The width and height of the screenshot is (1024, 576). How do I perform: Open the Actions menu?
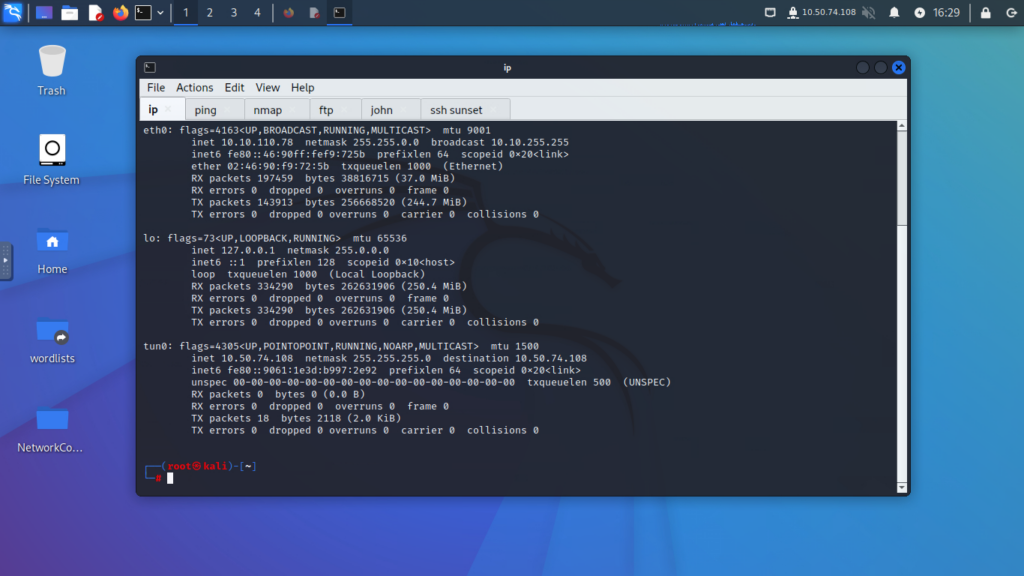click(194, 88)
